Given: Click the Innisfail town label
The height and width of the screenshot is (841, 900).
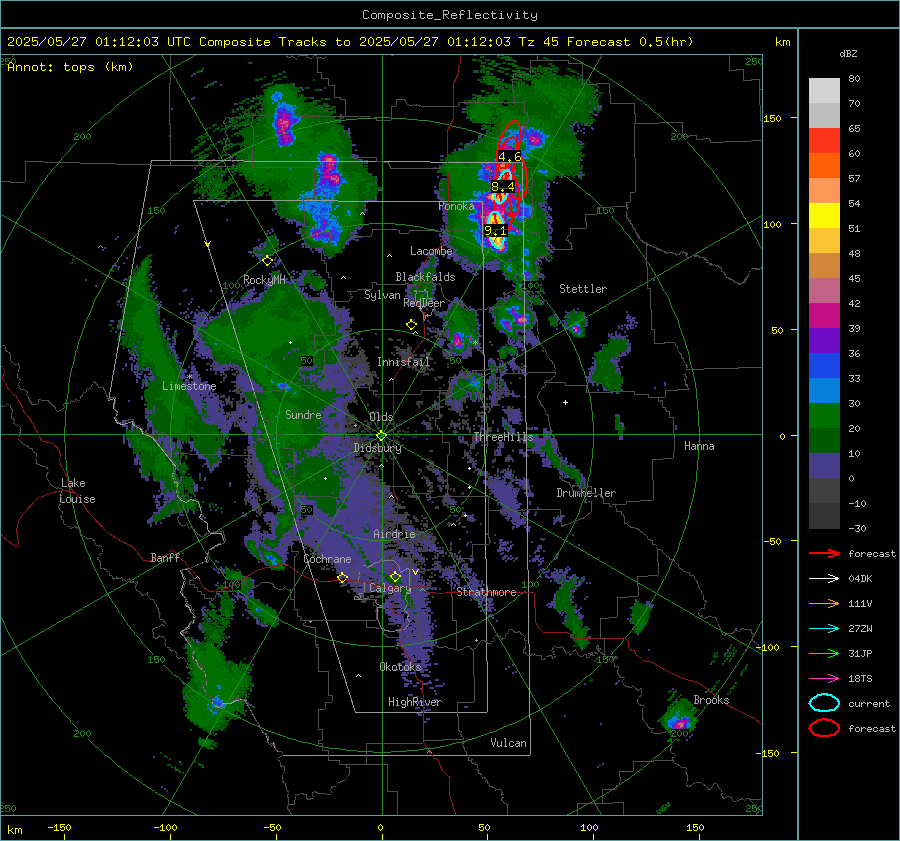Looking at the screenshot, I should (x=403, y=362).
